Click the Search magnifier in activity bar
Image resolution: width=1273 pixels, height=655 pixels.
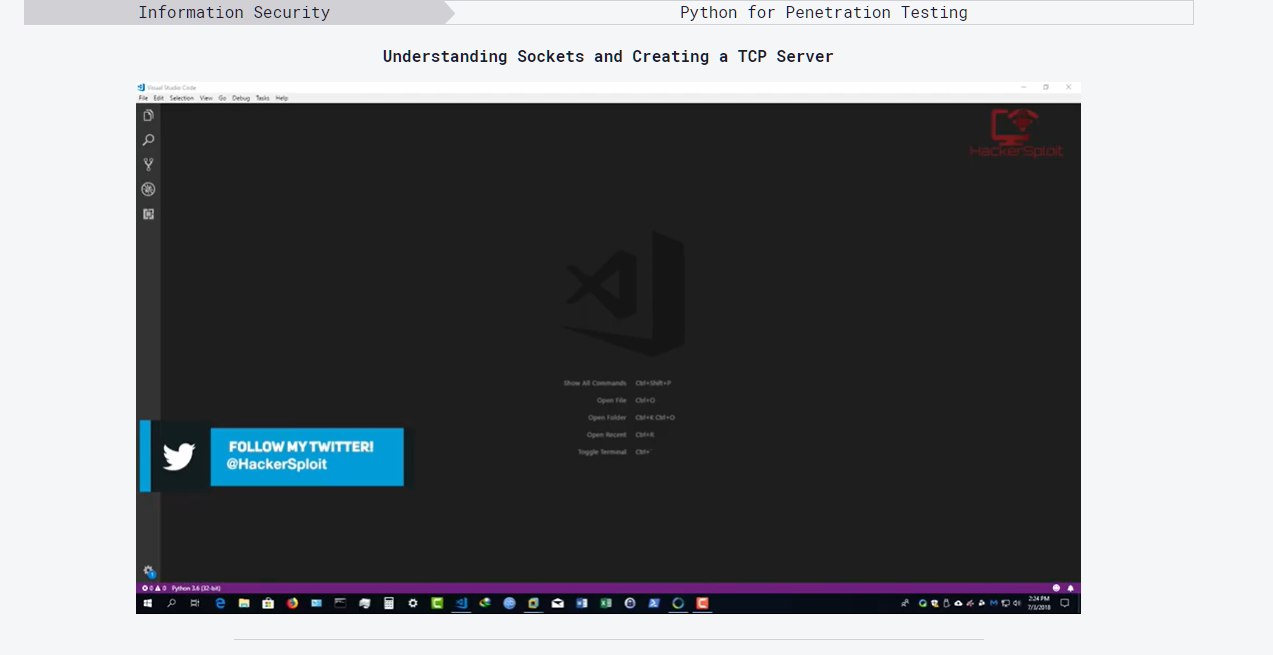(148, 140)
